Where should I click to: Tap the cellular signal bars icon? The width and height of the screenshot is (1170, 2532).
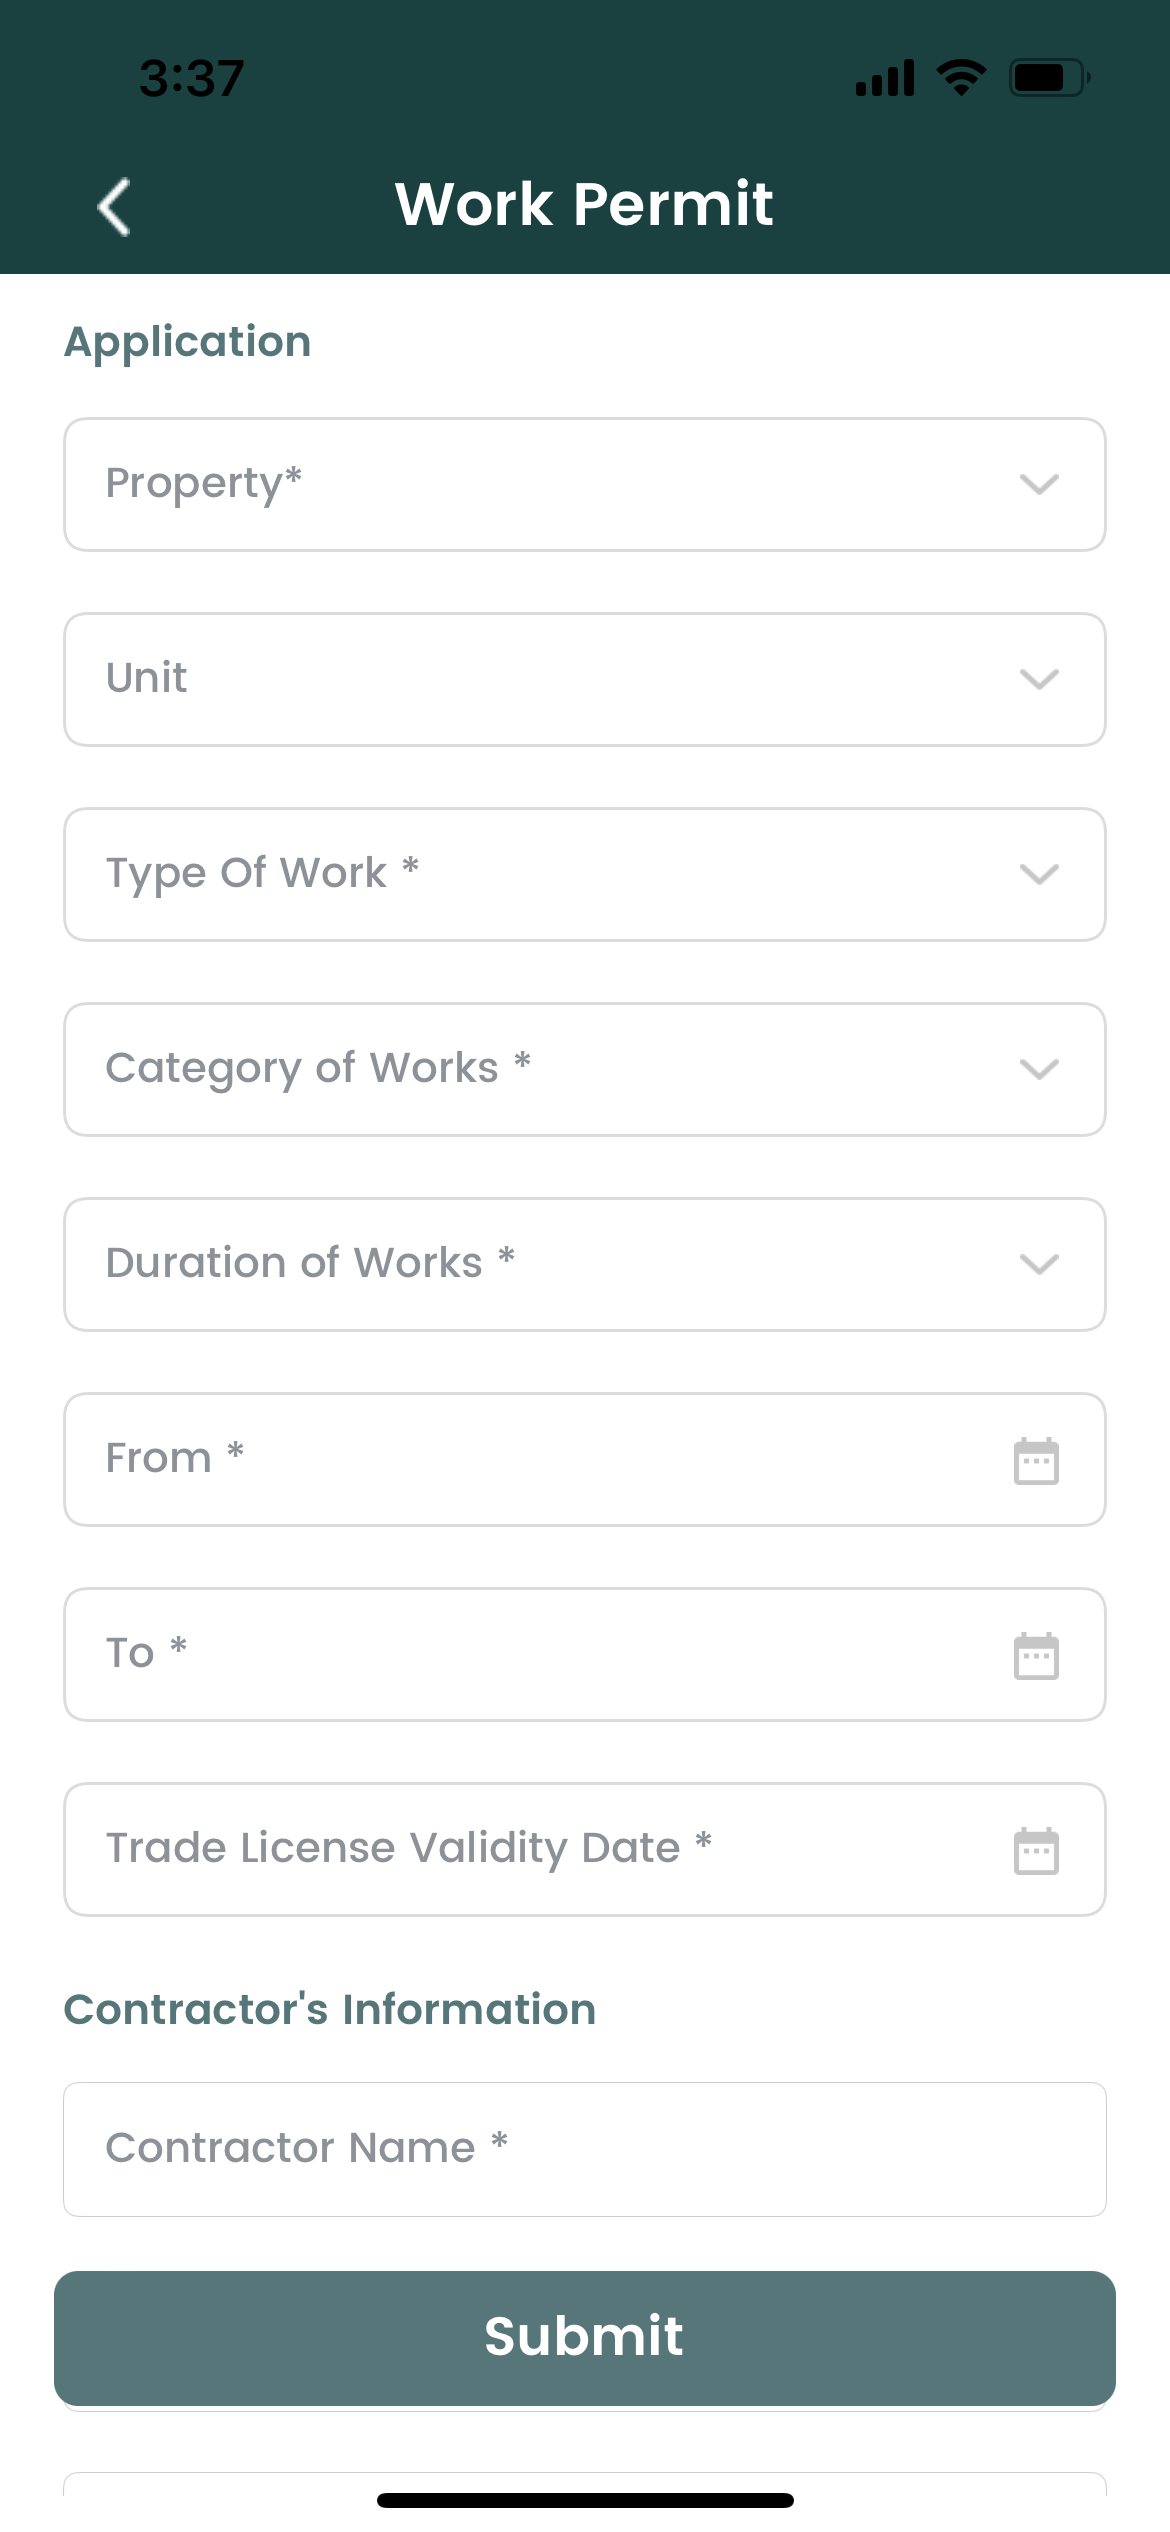coord(884,75)
